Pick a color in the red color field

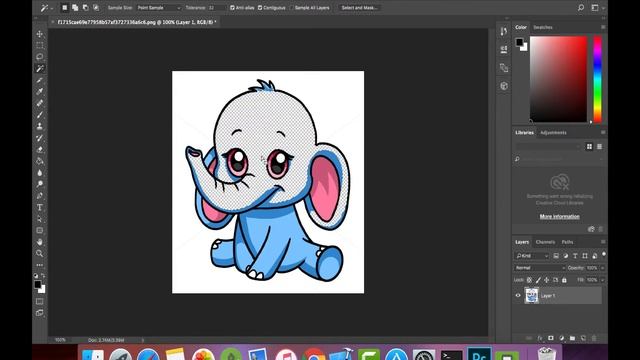558,79
